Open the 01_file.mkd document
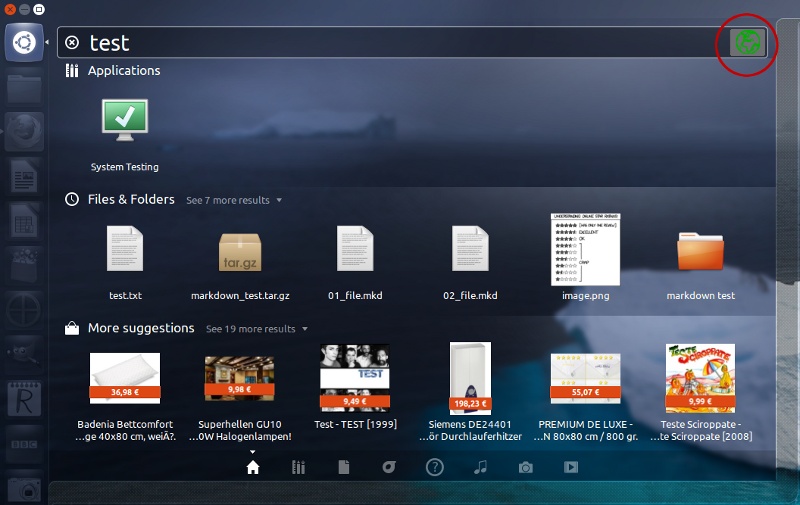800x505 pixels. [355, 250]
